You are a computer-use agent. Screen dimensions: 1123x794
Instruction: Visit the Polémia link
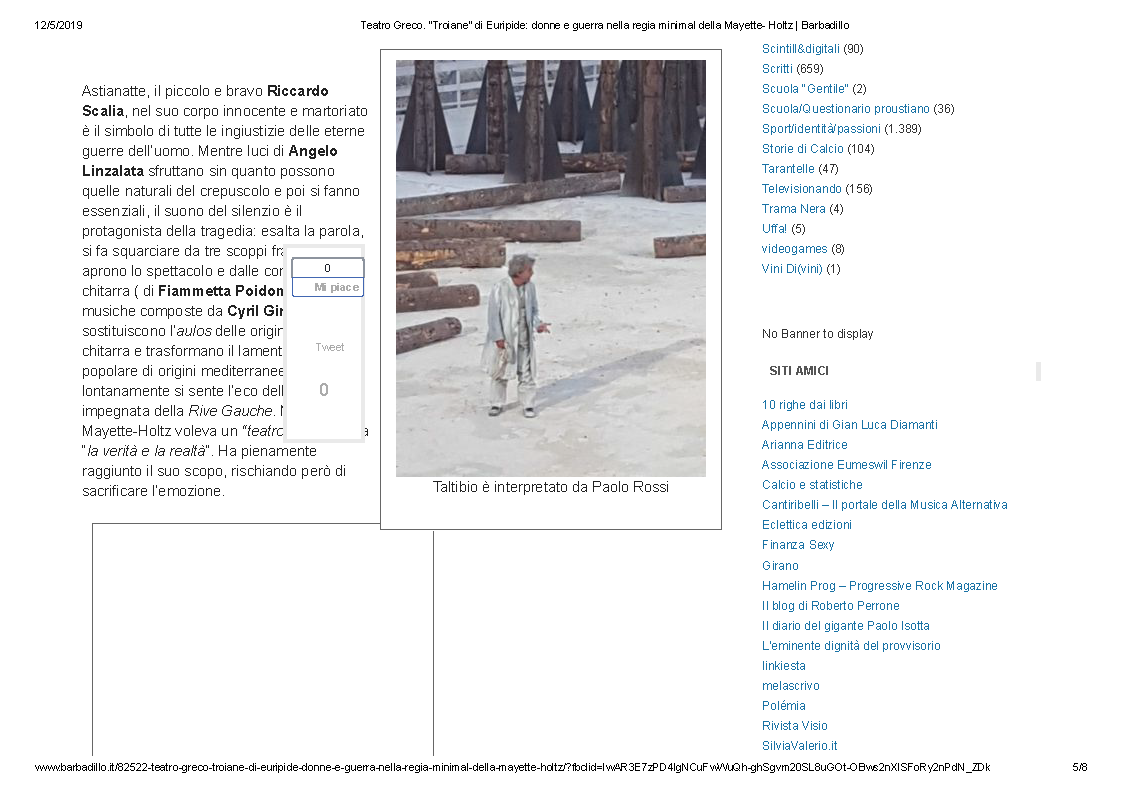click(784, 707)
